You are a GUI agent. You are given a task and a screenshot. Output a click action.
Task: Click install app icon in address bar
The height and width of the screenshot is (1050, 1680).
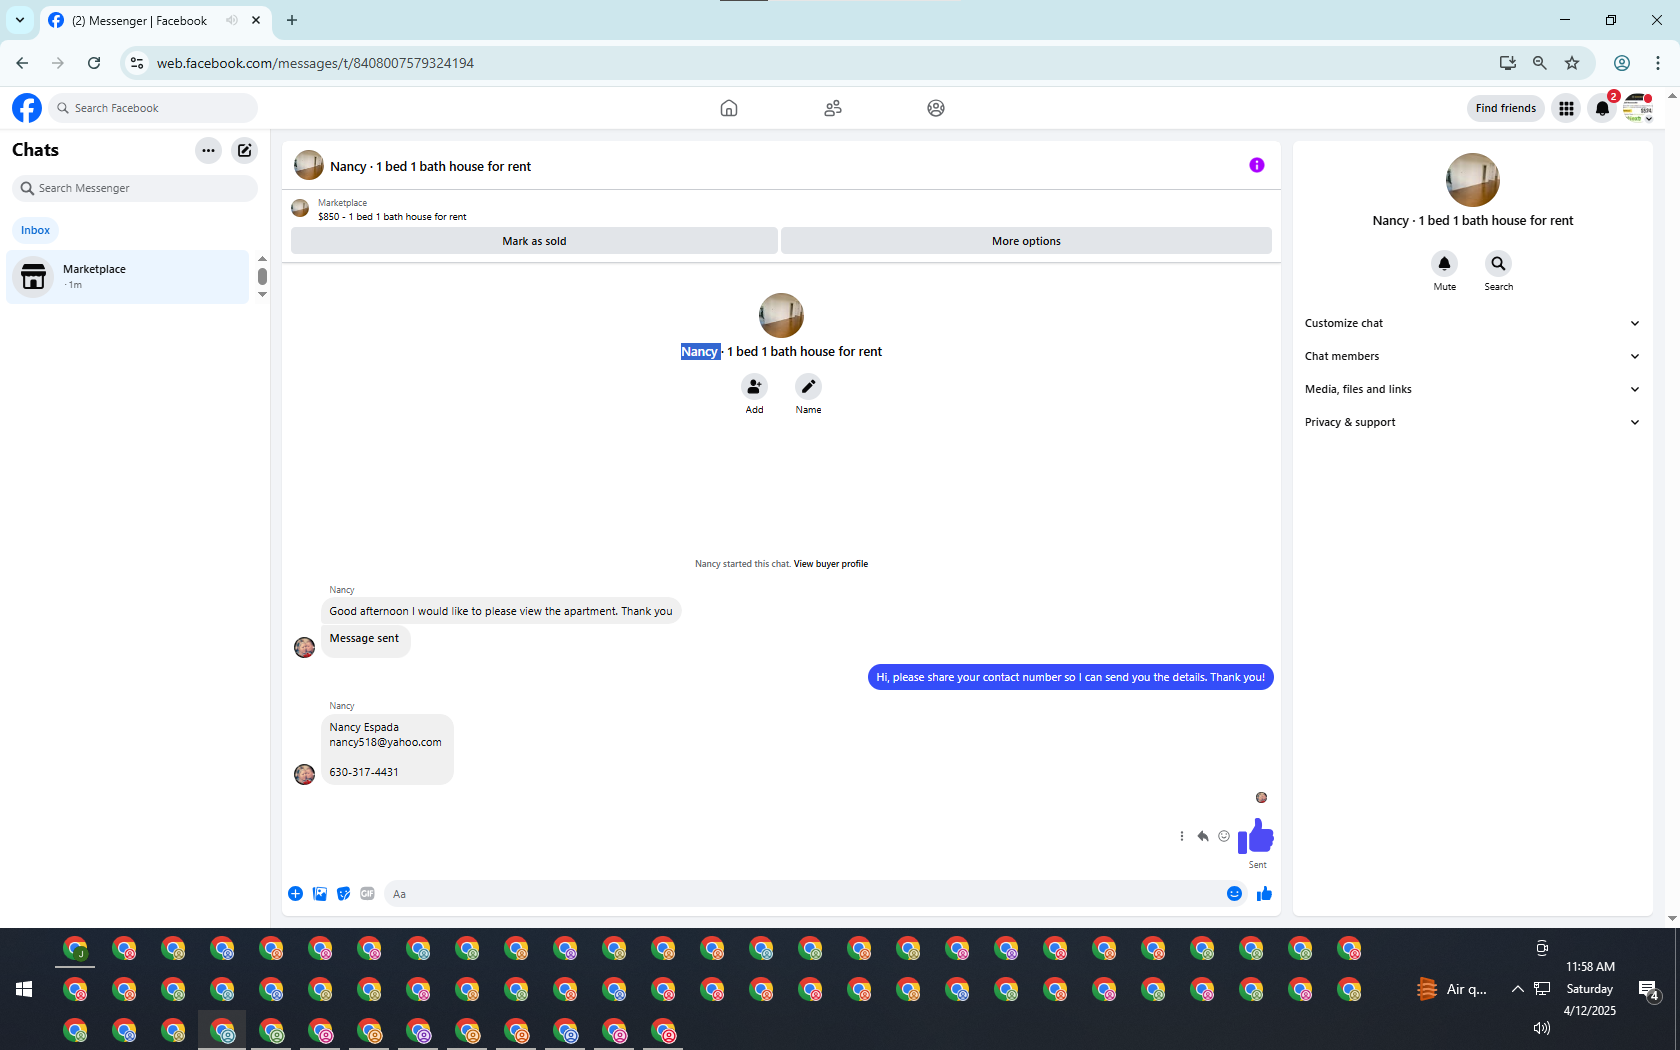click(1508, 63)
